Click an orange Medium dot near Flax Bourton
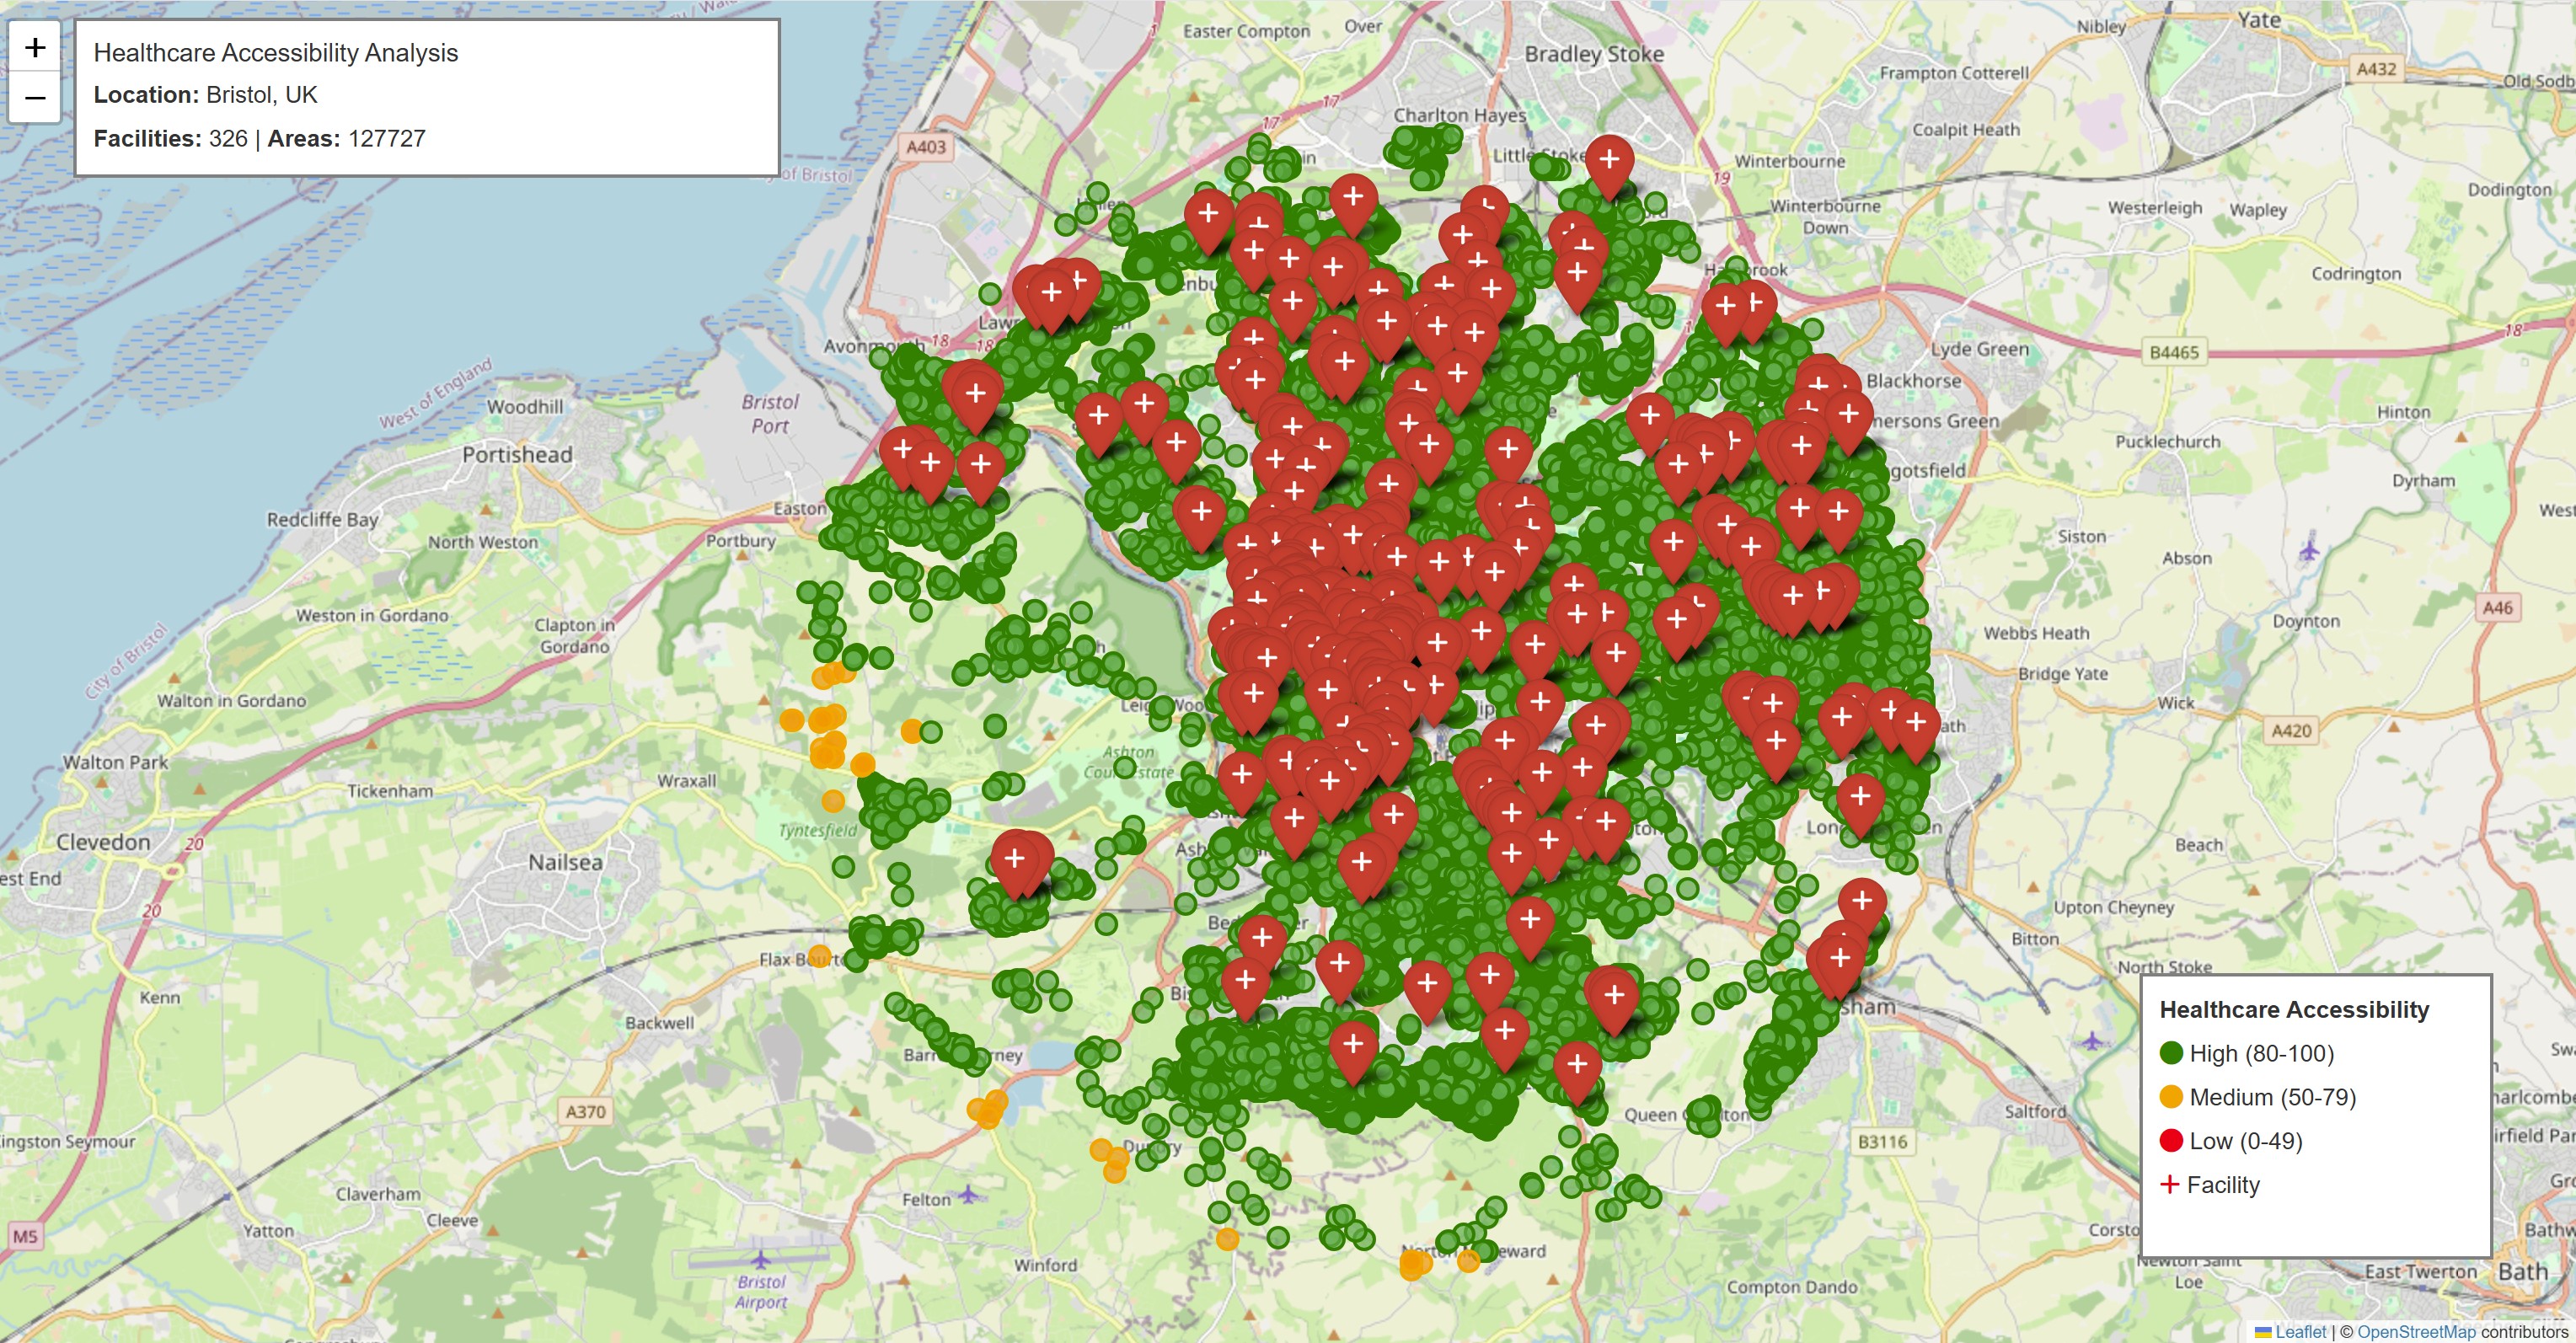 [820, 955]
